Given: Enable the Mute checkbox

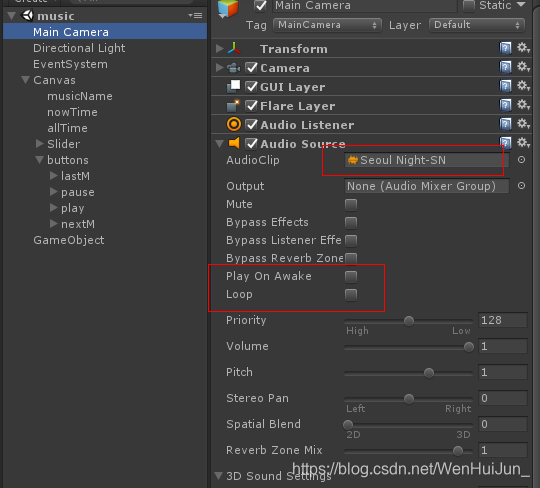Looking at the screenshot, I should [x=351, y=205].
